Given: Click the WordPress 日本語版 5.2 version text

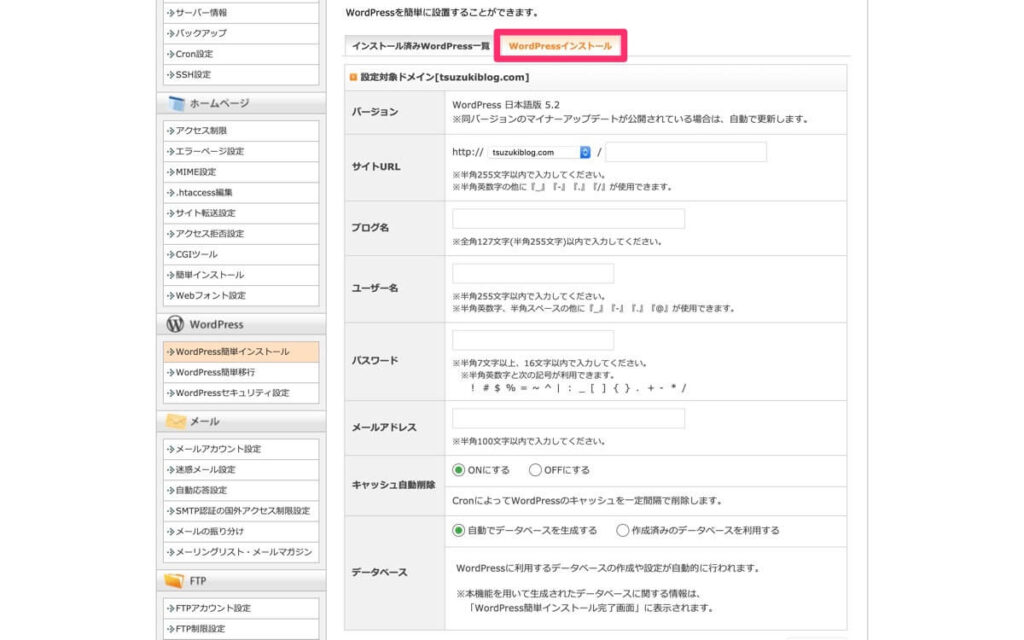Looking at the screenshot, I should (505, 104).
